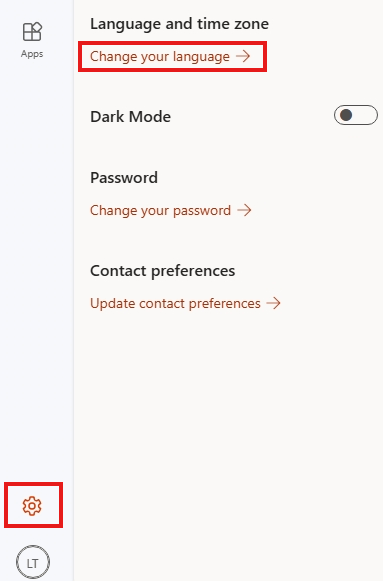This screenshot has width=383, height=581.
Task: Open Update contact preferences link
Action: [185, 303]
